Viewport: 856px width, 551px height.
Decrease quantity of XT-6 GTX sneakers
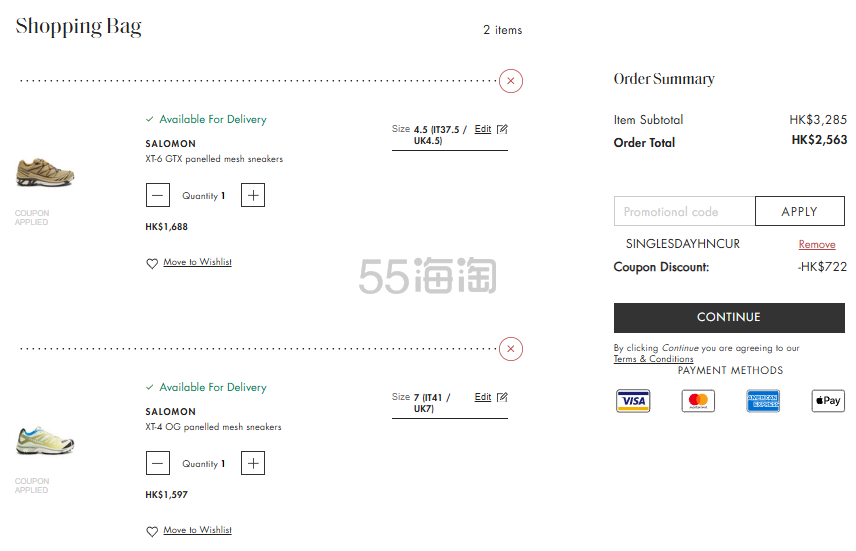coord(158,196)
